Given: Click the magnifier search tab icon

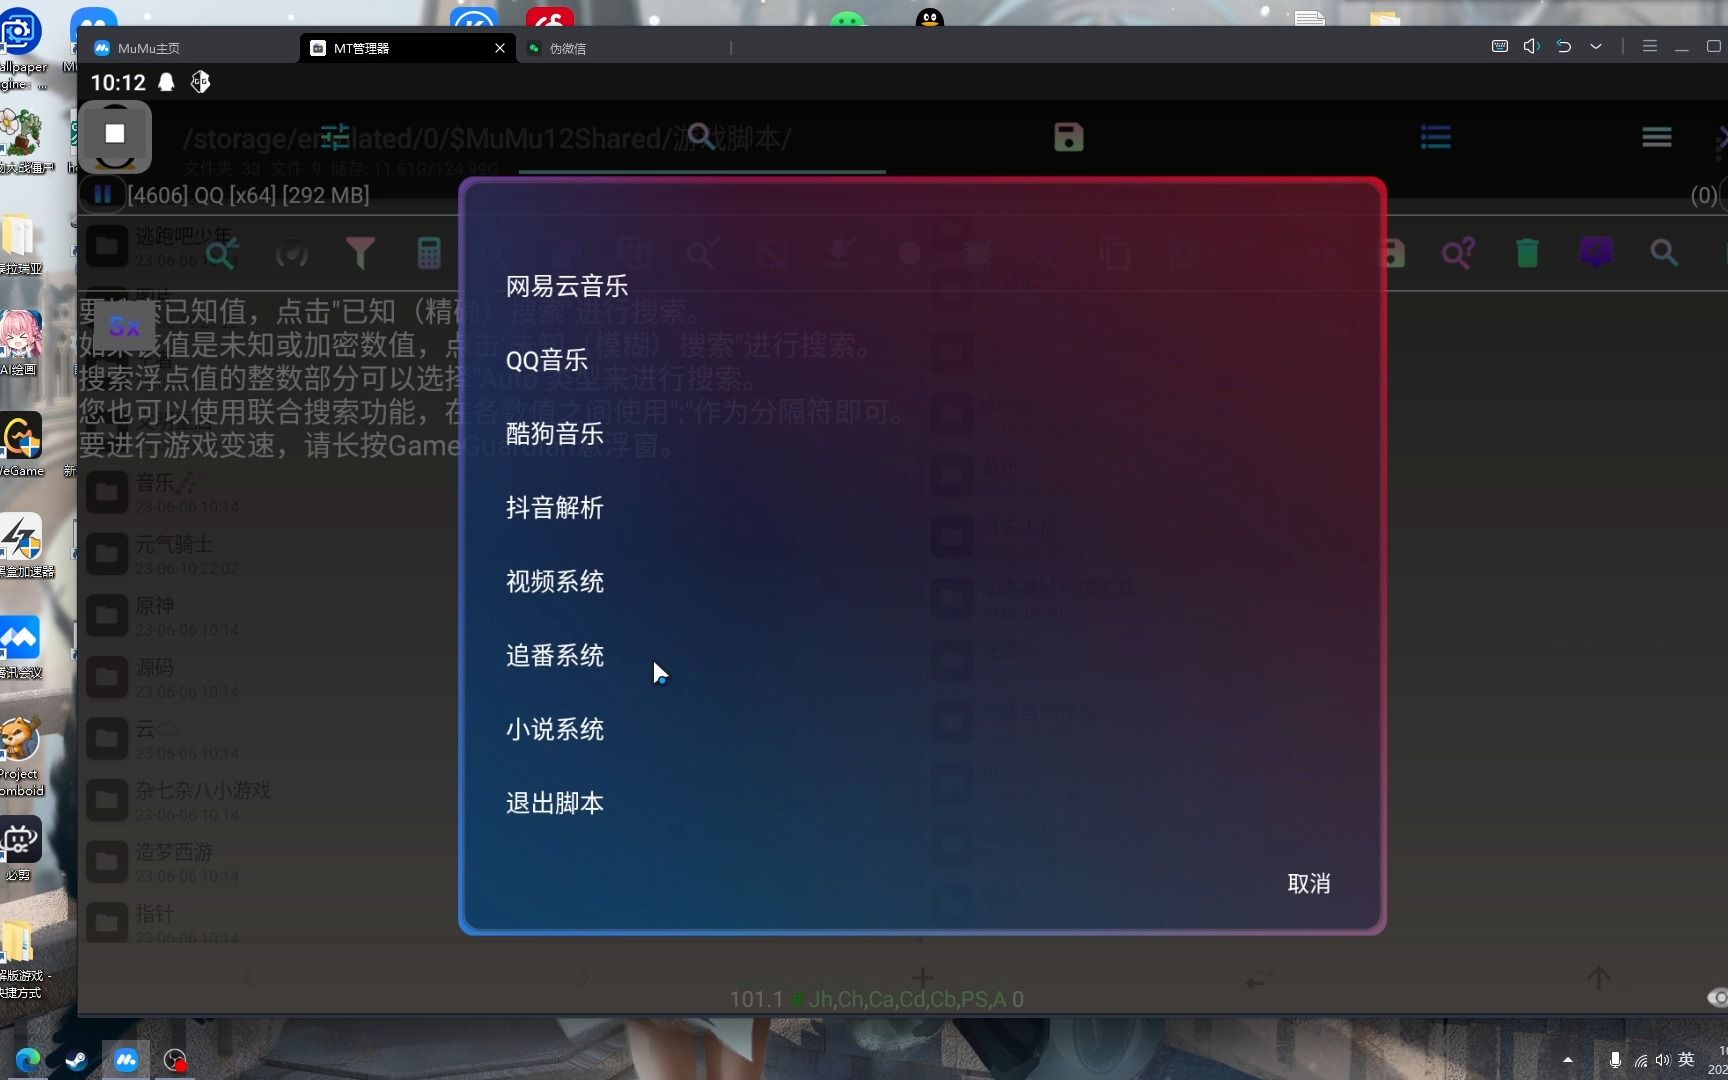Looking at the screenshot, I should point(702,137).
